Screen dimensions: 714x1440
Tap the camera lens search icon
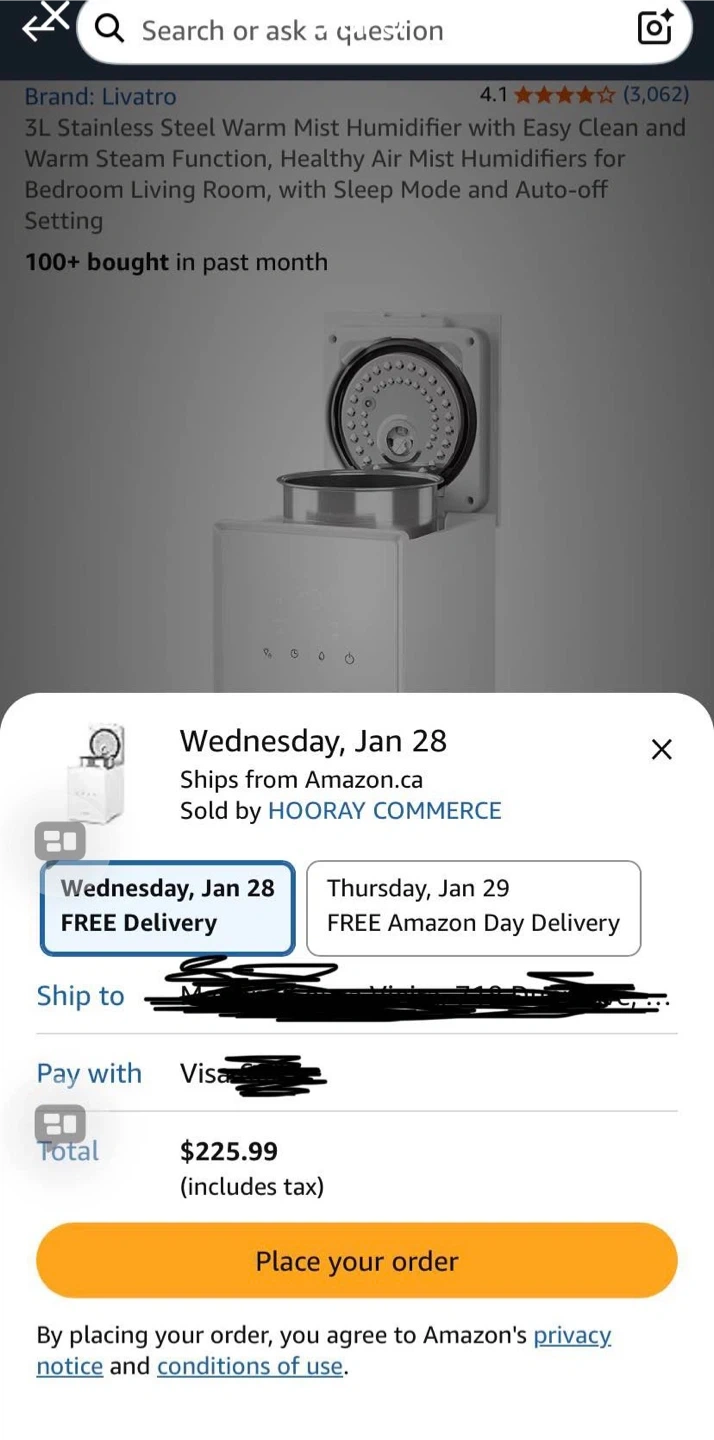pos(655,28)
